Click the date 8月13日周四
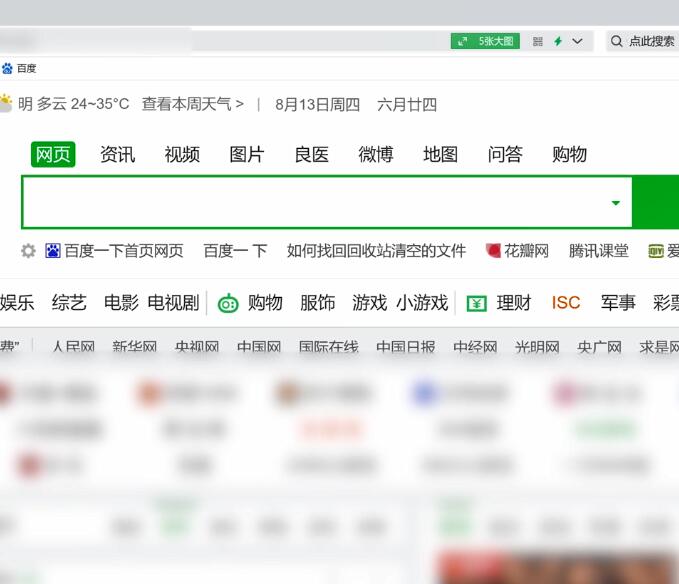The image size is (679, 584). (x=317, y=104)
